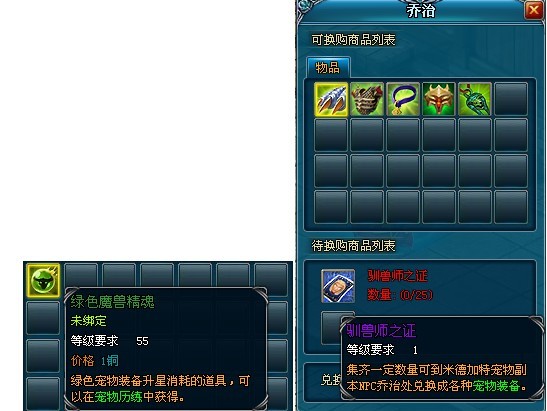Click the 可换购商品列表 header
The height and width of the screenshot is (411, 547).
pyautogui.click(x=353, y=40)
